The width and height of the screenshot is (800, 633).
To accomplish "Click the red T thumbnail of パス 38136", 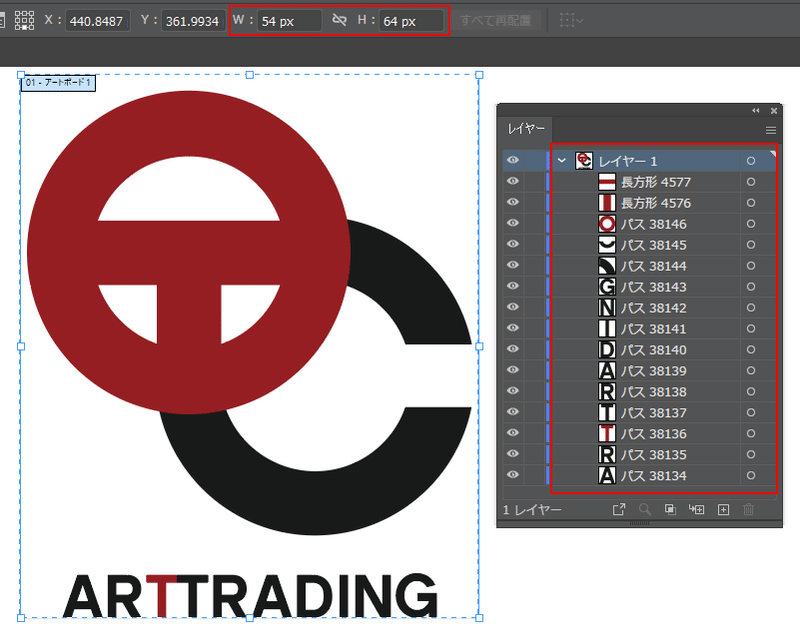I will point(607,433).
